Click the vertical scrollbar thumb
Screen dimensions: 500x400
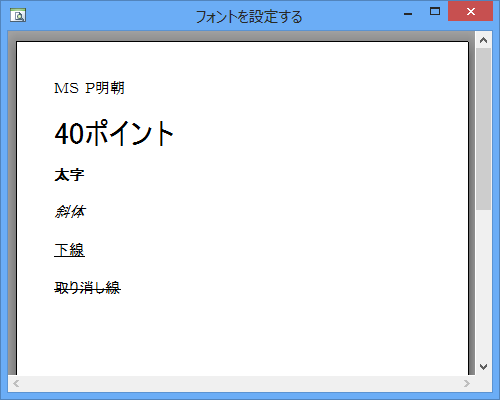pyautogui.click(x=483, y=129)
